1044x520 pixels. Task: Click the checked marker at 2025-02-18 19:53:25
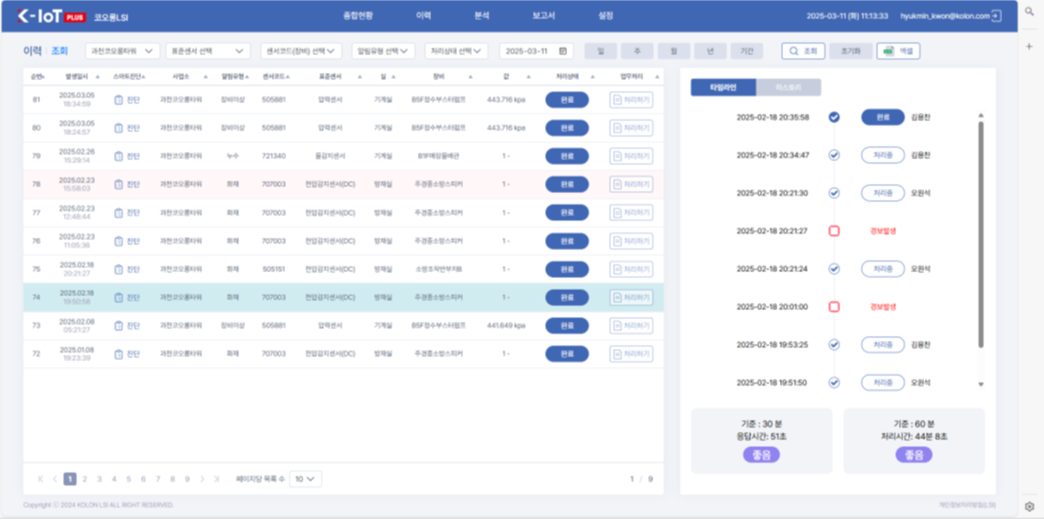834,345
